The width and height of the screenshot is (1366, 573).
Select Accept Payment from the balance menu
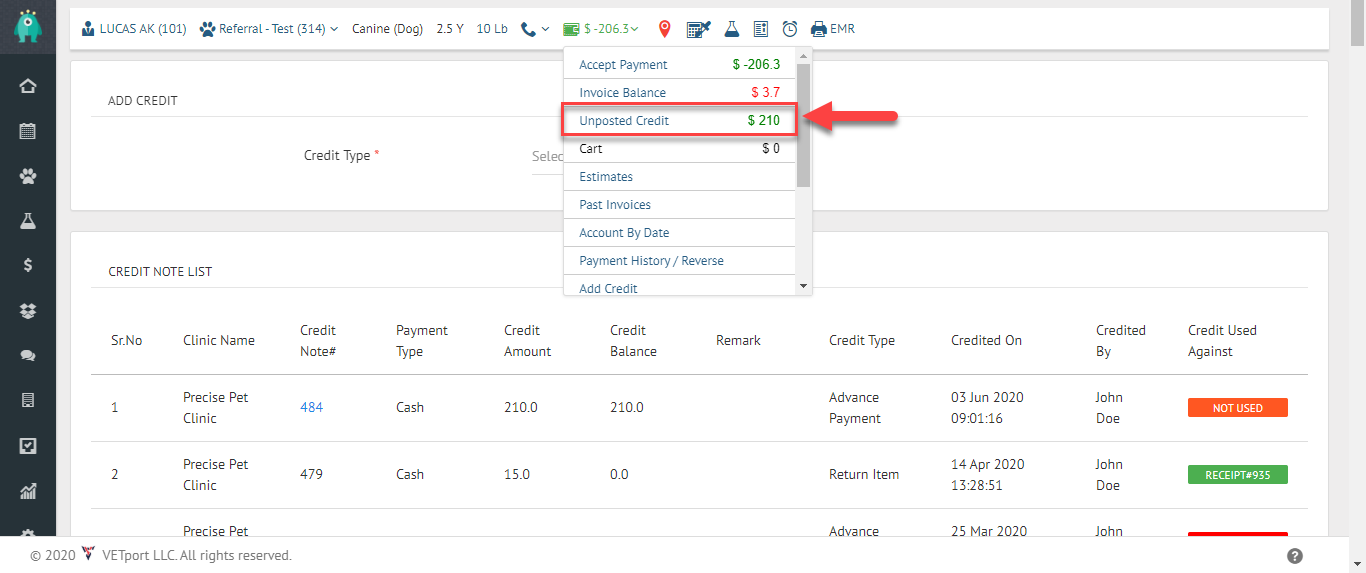coord(680,64)
